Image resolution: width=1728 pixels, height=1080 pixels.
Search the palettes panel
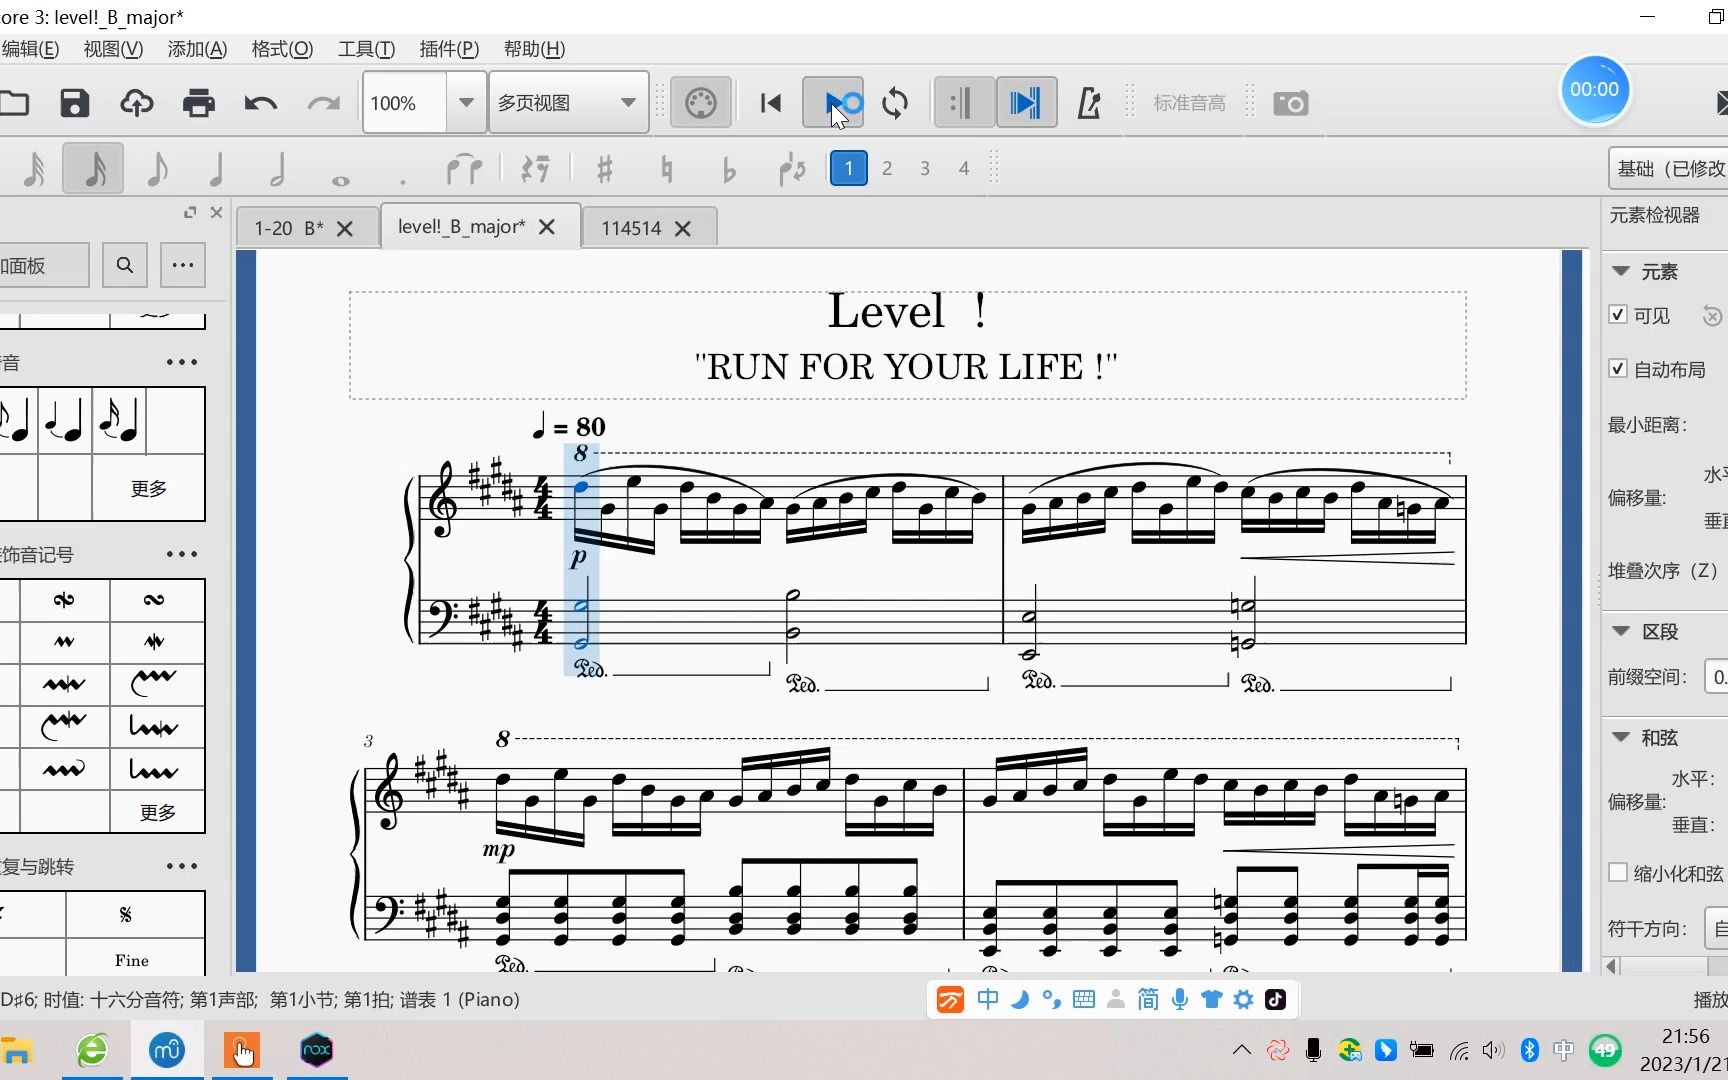click(x=125, y=265)
